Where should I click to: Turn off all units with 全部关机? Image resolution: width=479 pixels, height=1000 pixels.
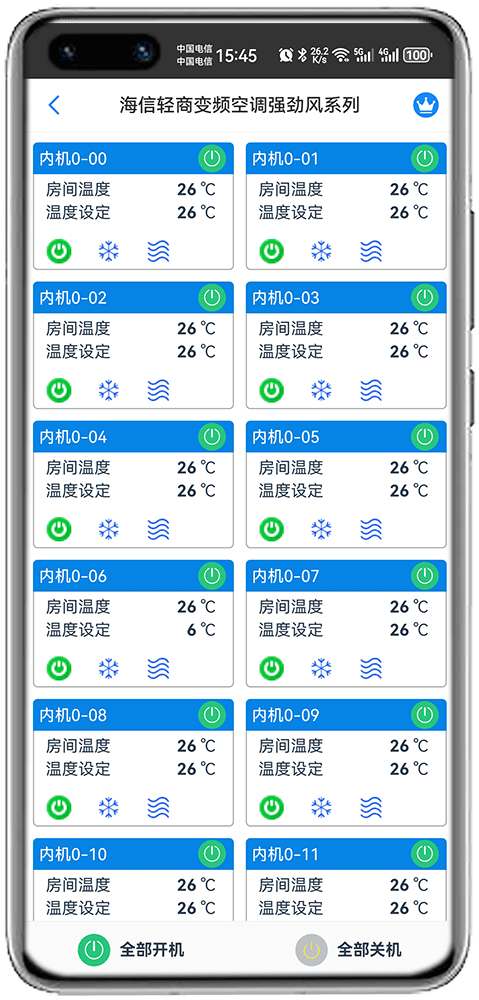pyautogui.click(x=348, y=950)
